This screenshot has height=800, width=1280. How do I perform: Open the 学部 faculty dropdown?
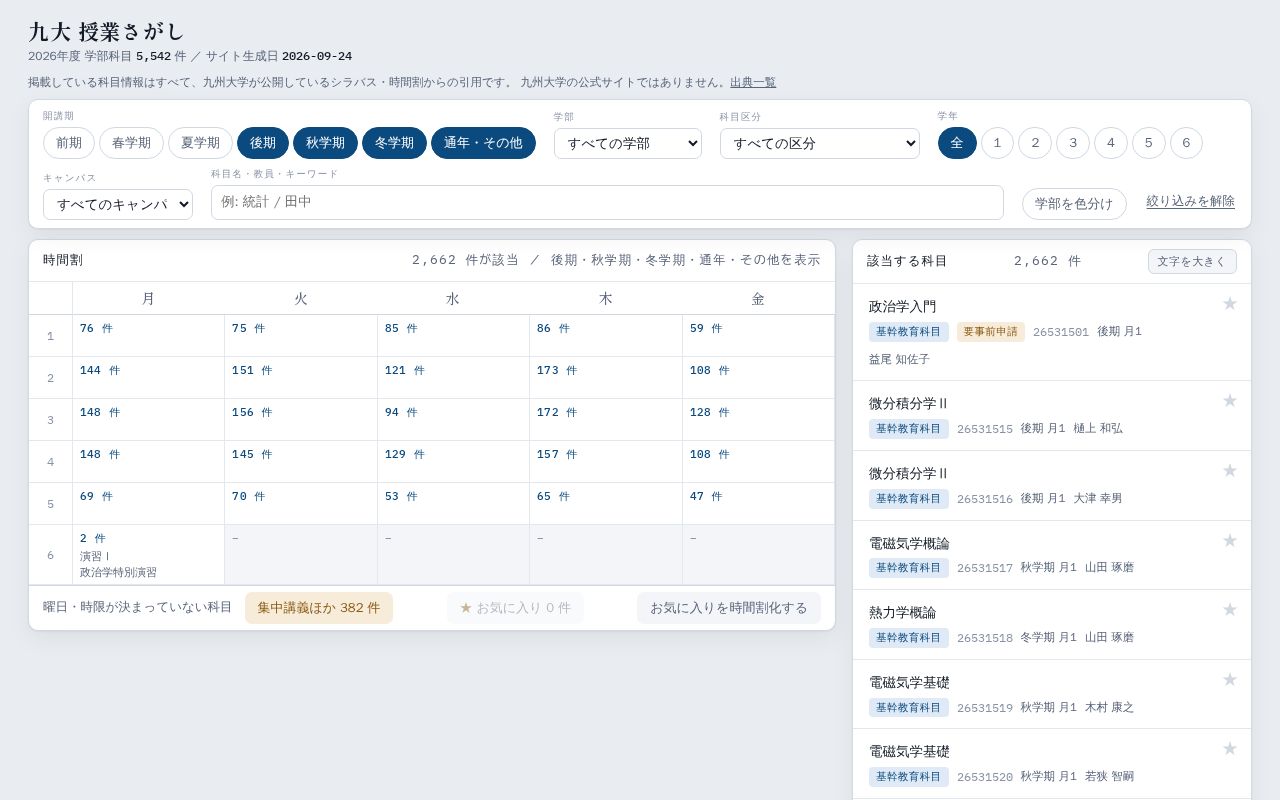628,143
